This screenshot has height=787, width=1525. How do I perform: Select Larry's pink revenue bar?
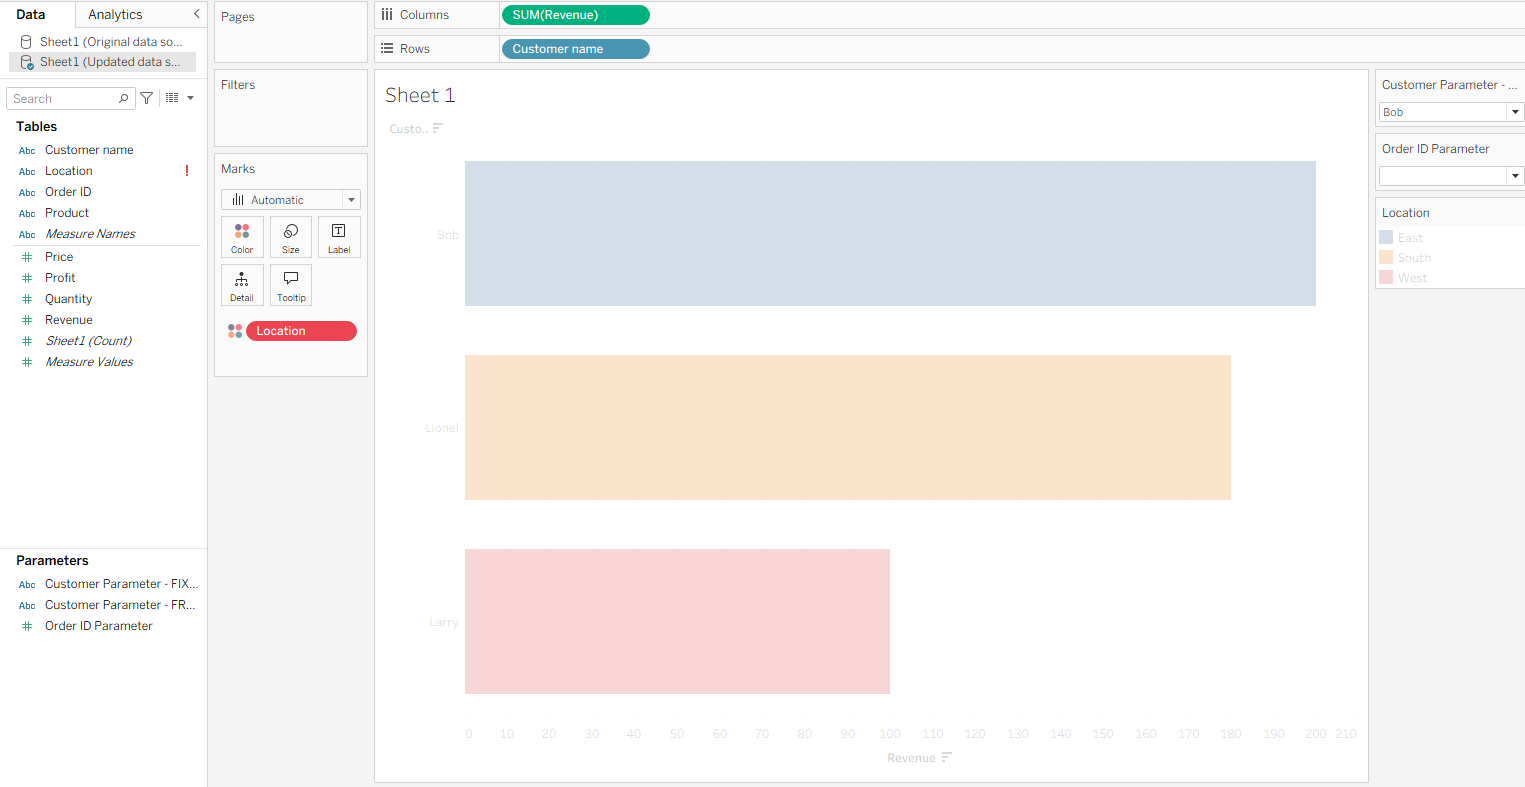coord(677,622)
